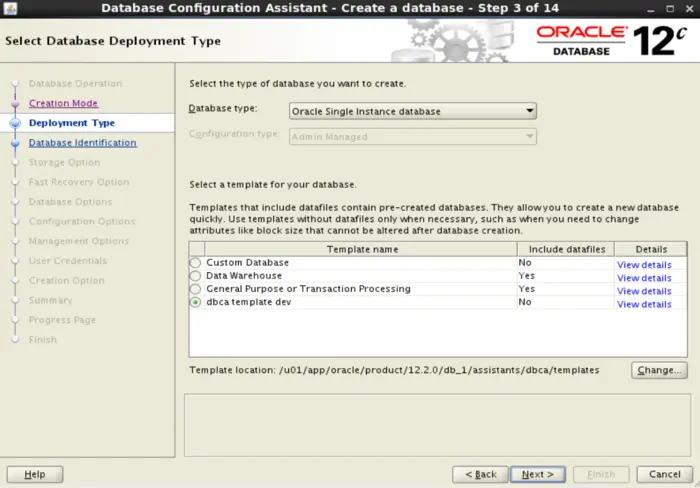Go to Creation Mode step

click(63, 103)
